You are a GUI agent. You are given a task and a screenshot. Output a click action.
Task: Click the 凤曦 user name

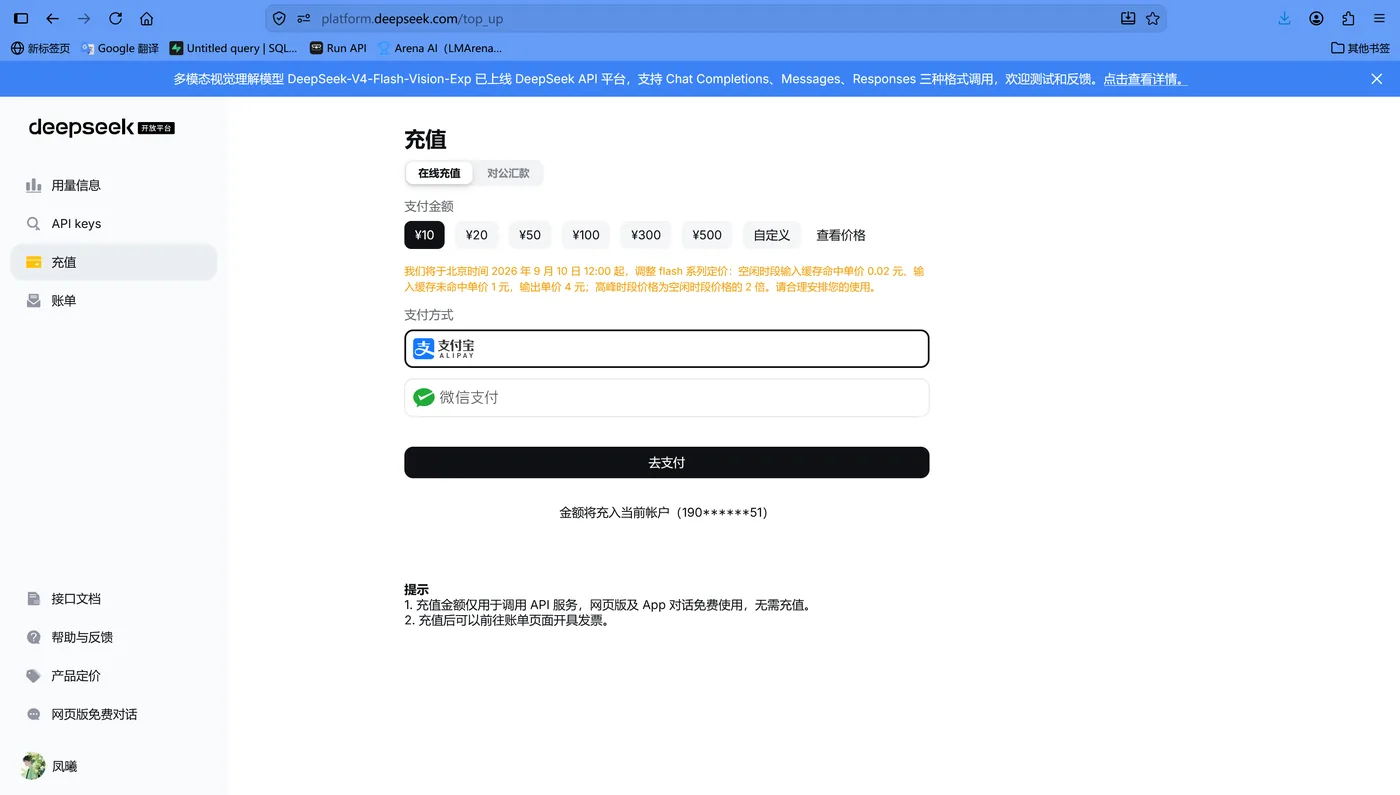64,767
